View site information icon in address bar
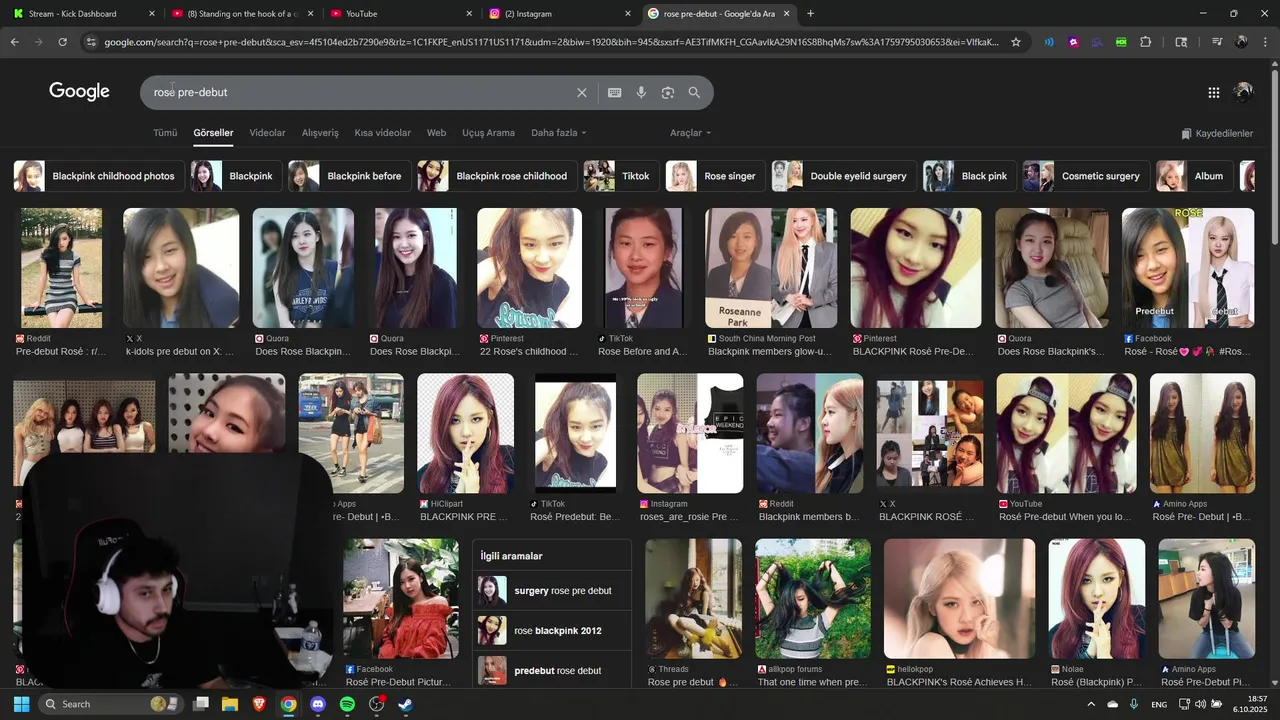This screenshot has width=1280, height=720. [91, 42]
